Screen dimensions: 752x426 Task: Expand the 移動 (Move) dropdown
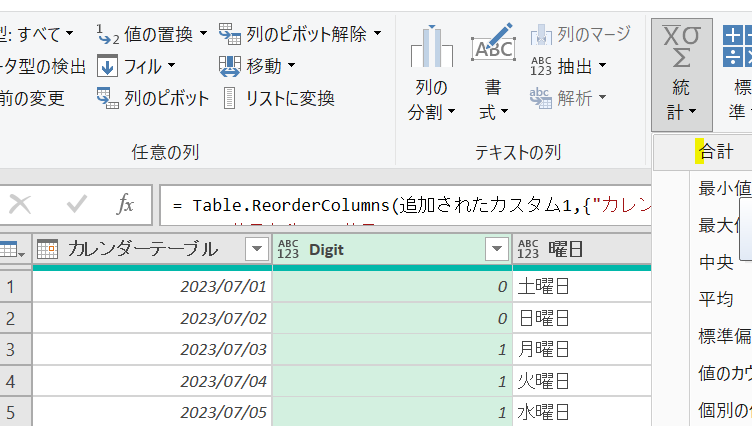click(x=291, y=66)
